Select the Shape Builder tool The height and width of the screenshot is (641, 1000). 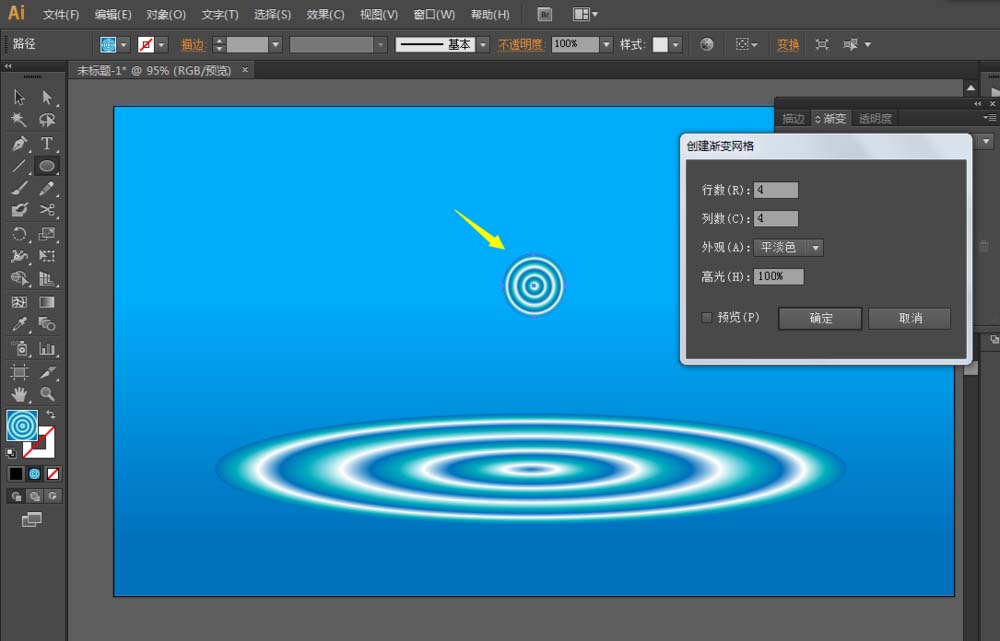click(19, 279)
